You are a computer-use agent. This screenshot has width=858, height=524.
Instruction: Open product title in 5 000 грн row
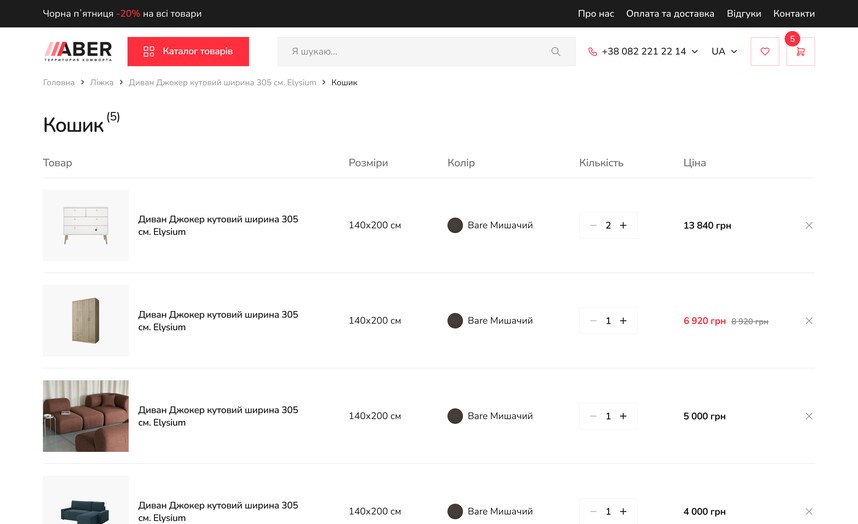pyautogui.click(x=218, y=416)
